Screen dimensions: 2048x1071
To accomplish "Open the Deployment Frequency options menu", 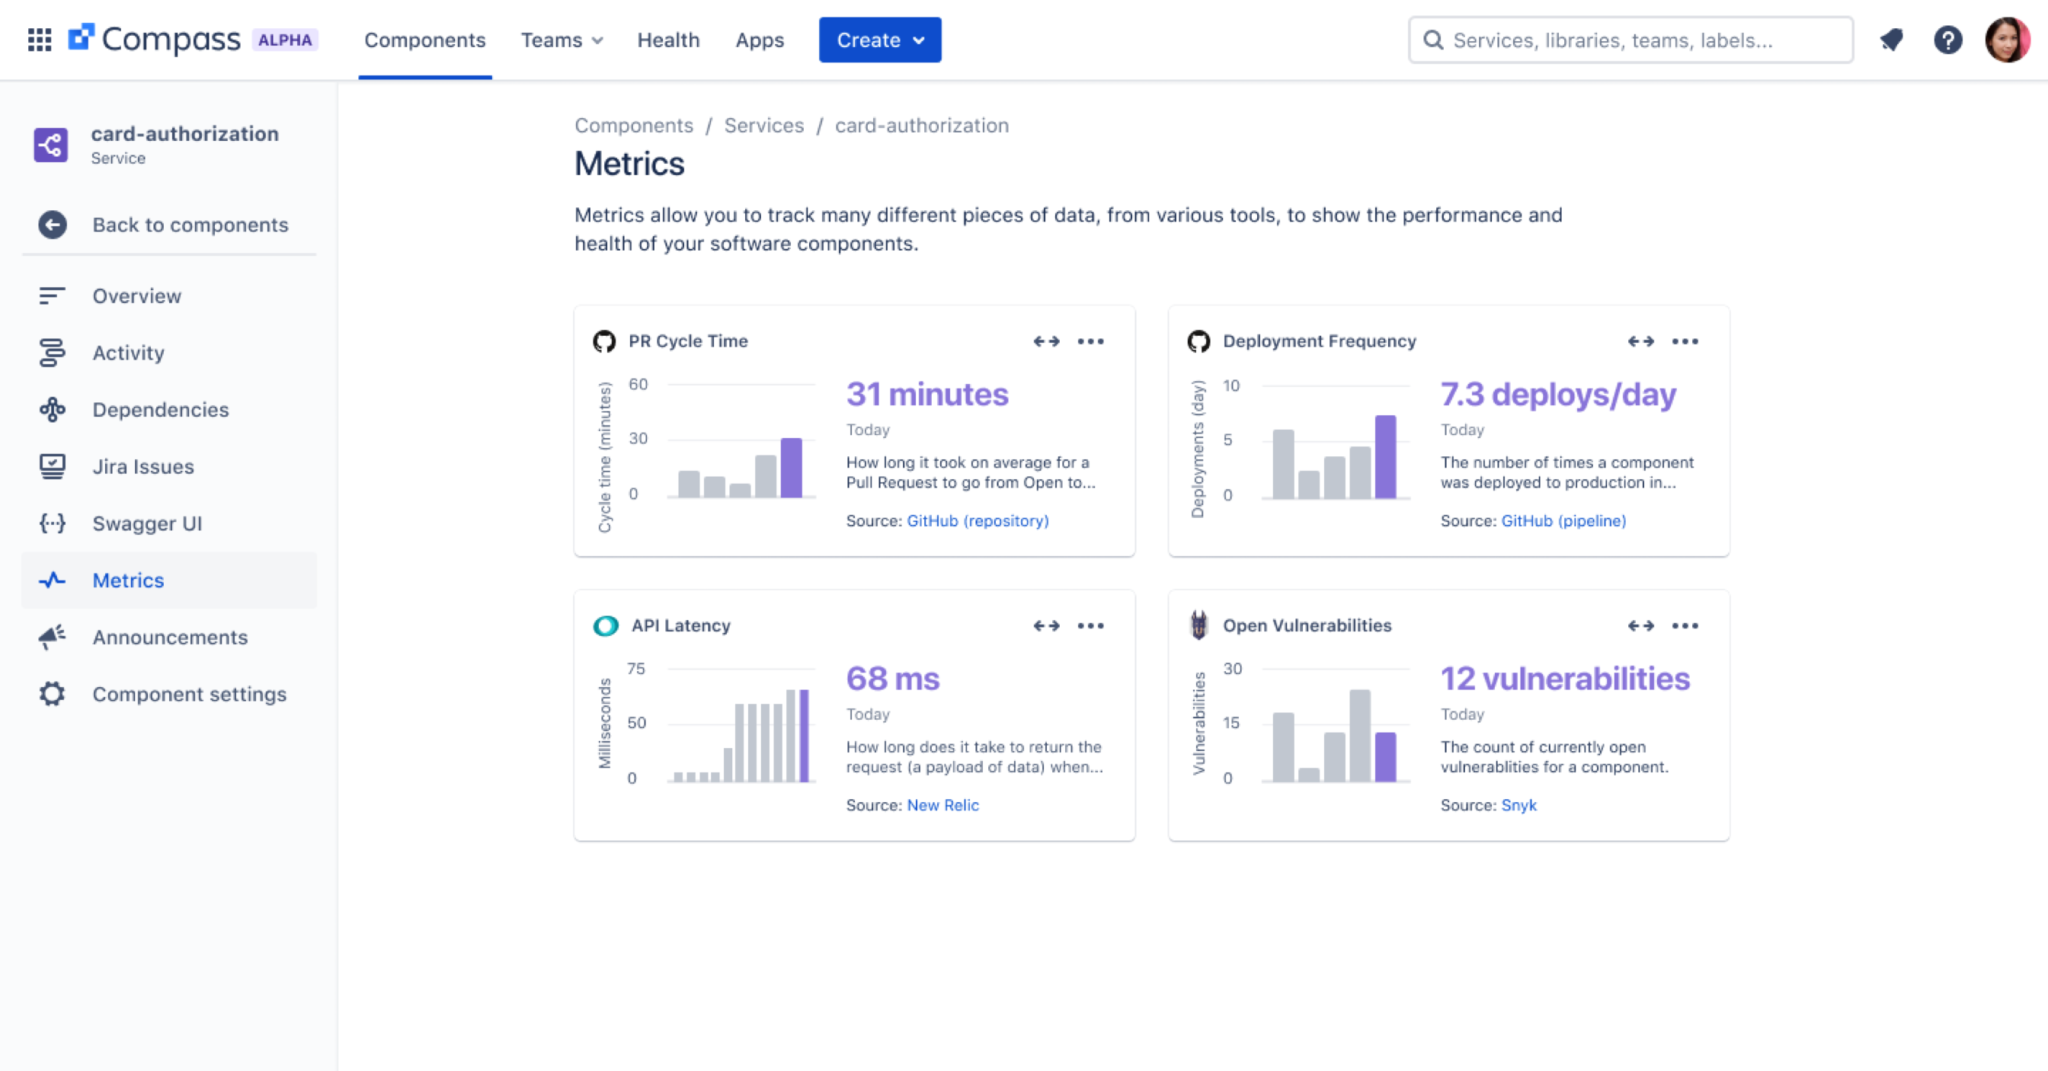I will [x=1685, y=341].
